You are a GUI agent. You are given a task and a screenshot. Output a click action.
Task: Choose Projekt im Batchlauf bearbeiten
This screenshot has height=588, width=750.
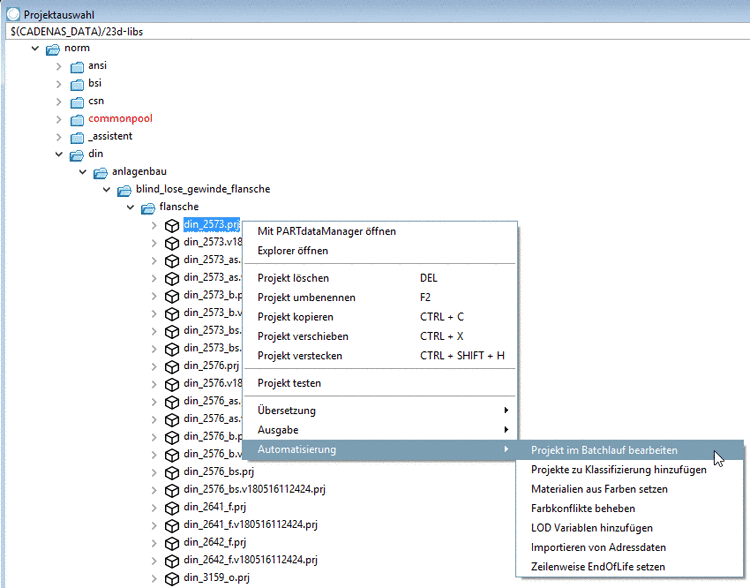630,450
